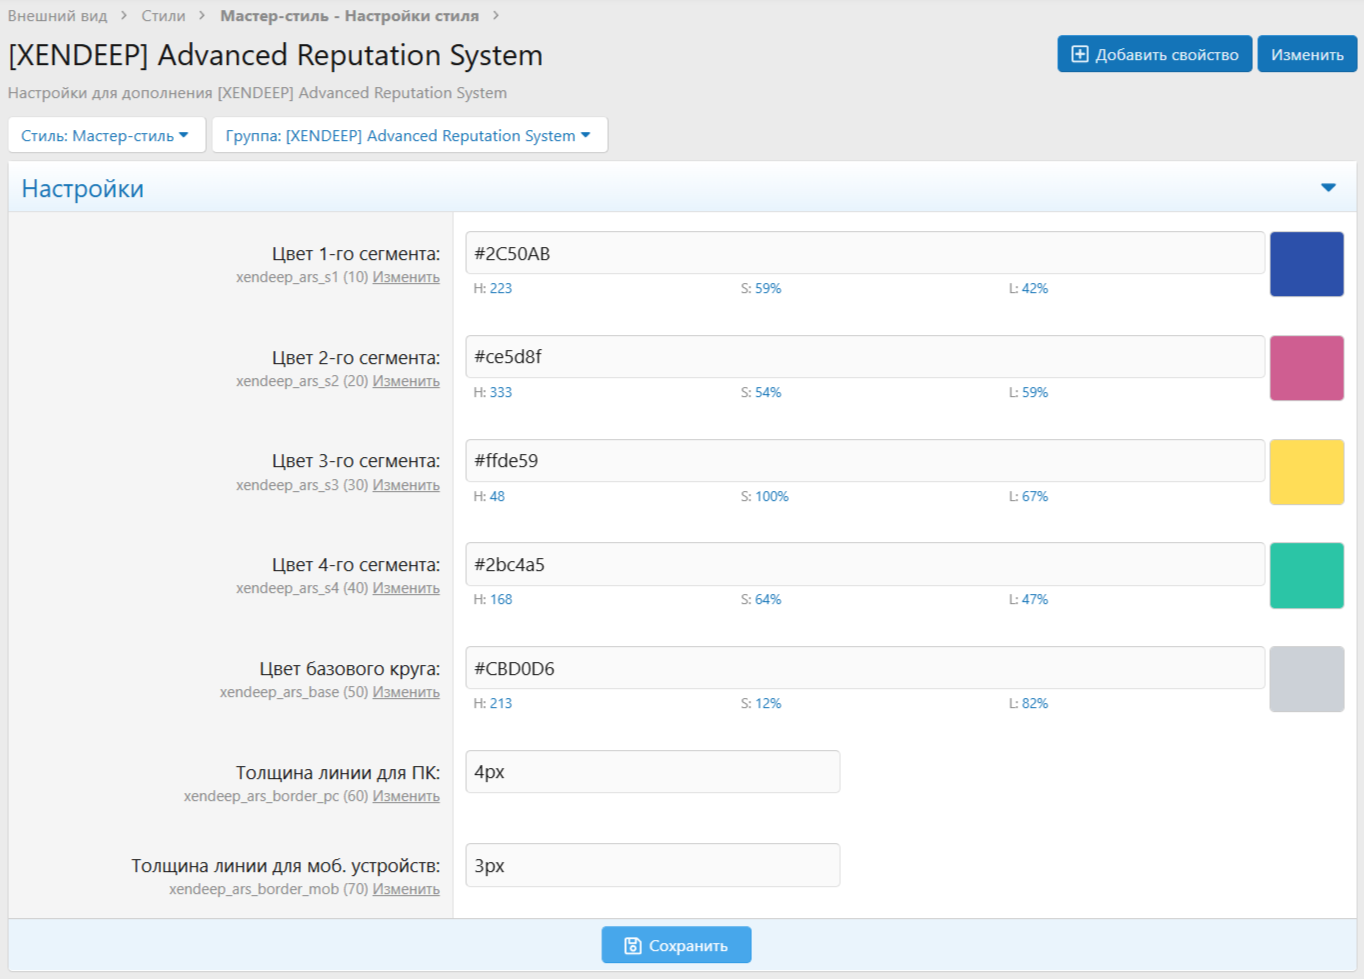This screenshot has width=1364, height=979.
Task: Open the Стиль: Мастер-стиль dropdown
Action: point(106,136)
